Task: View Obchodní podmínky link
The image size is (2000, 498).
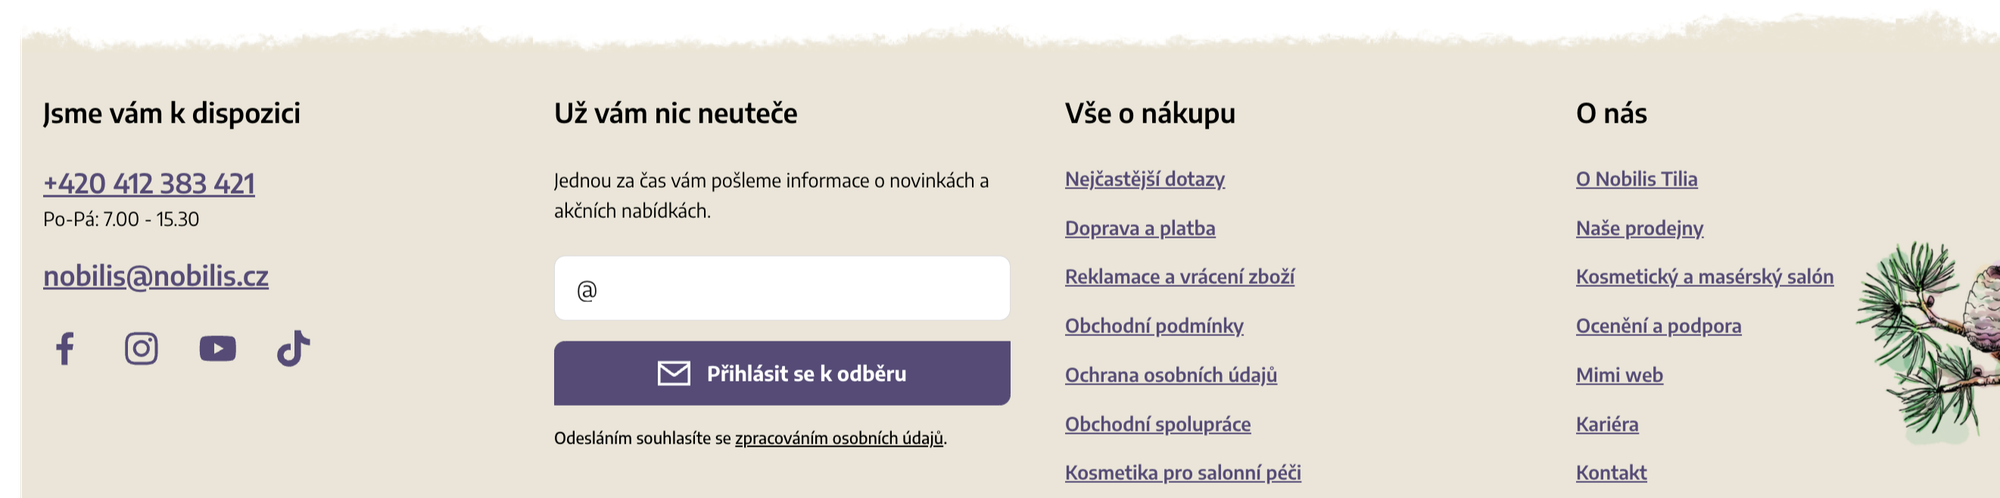Action: [x=1154, y=326]
